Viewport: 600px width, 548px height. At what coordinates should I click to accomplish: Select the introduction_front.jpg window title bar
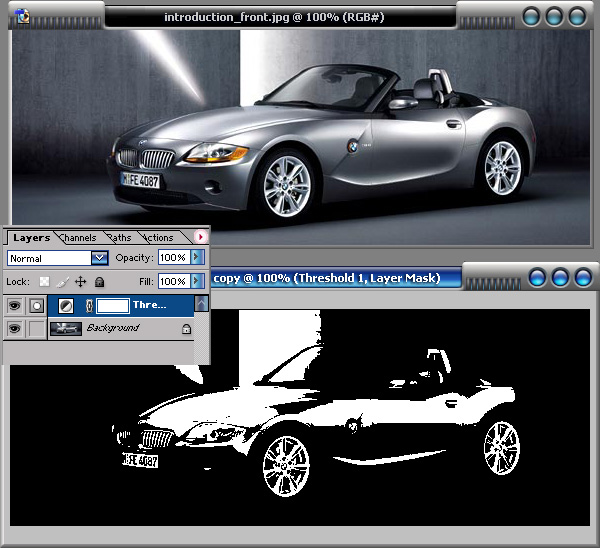coord(280,17)
